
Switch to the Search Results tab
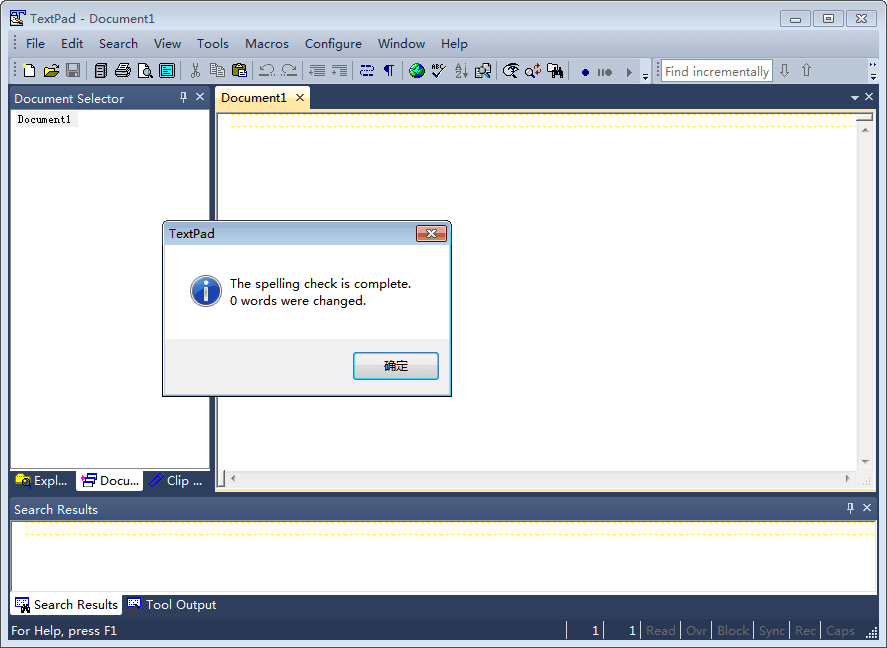pos(66,604)
